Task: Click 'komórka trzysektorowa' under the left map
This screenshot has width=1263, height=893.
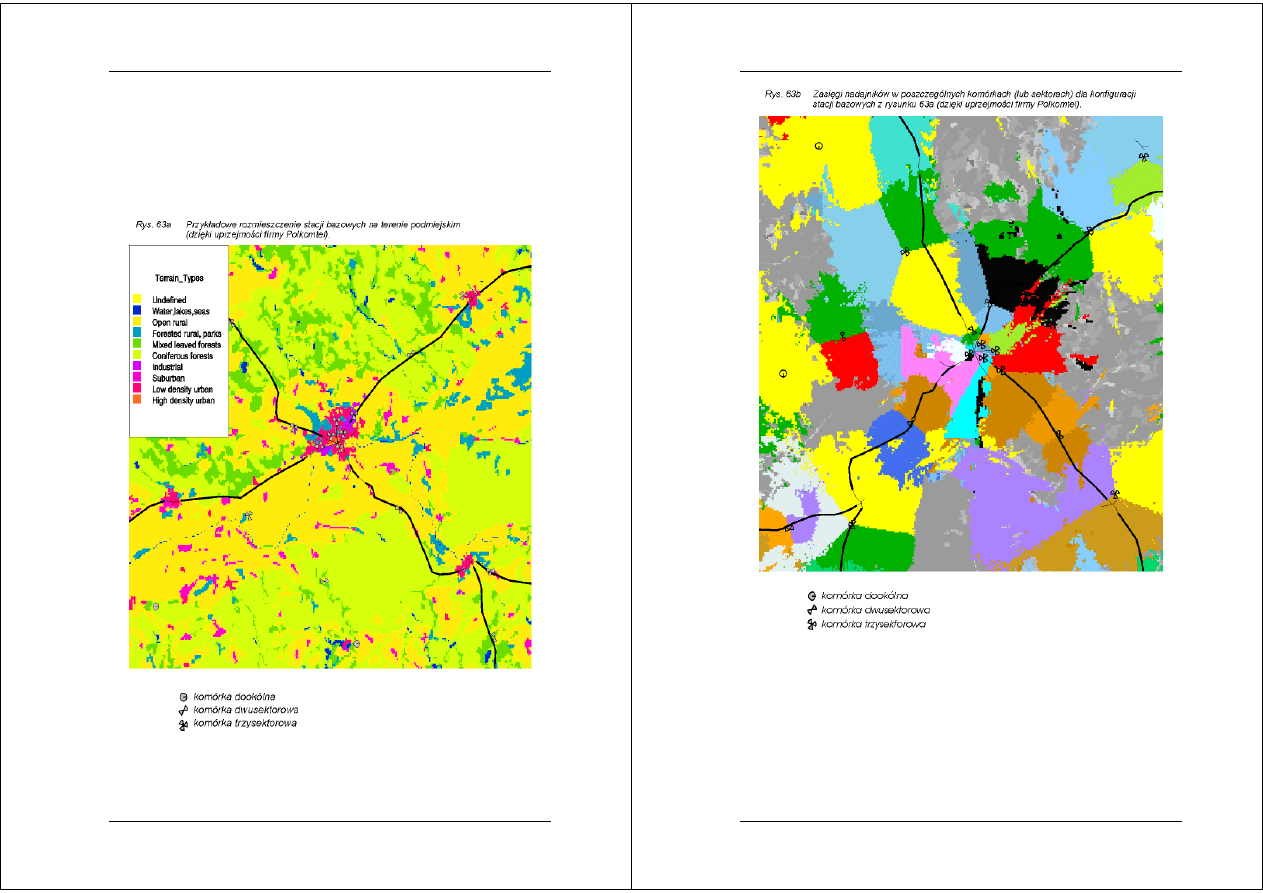Action: [x=245, y=722]
